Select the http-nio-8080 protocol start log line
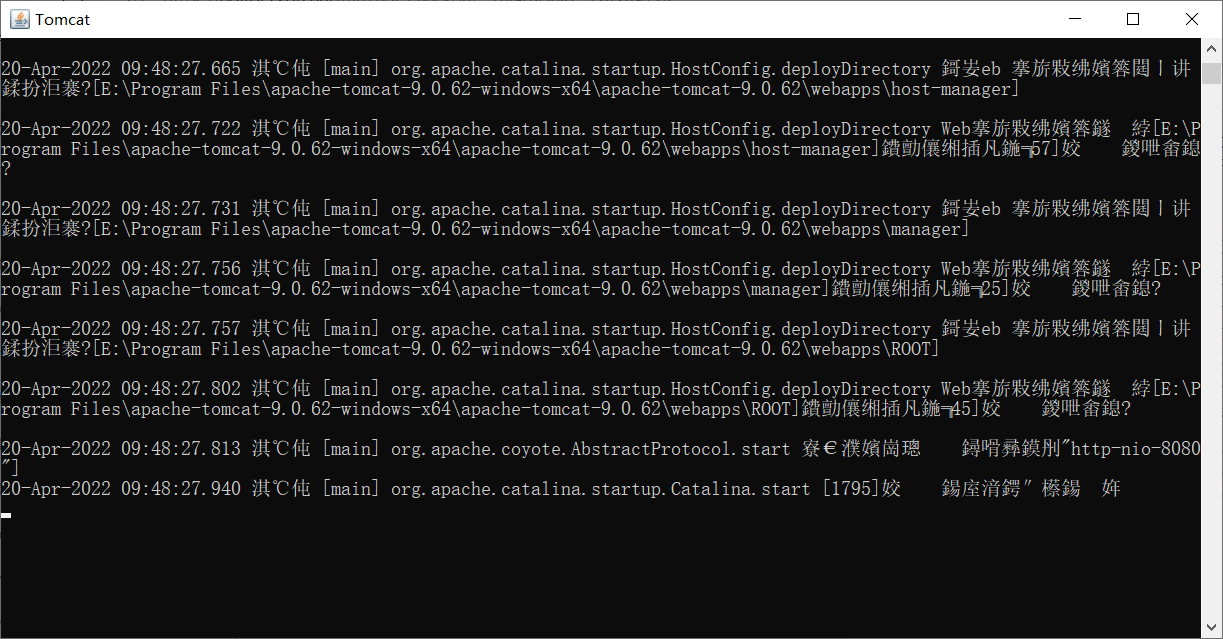 (x=600, y=449)
